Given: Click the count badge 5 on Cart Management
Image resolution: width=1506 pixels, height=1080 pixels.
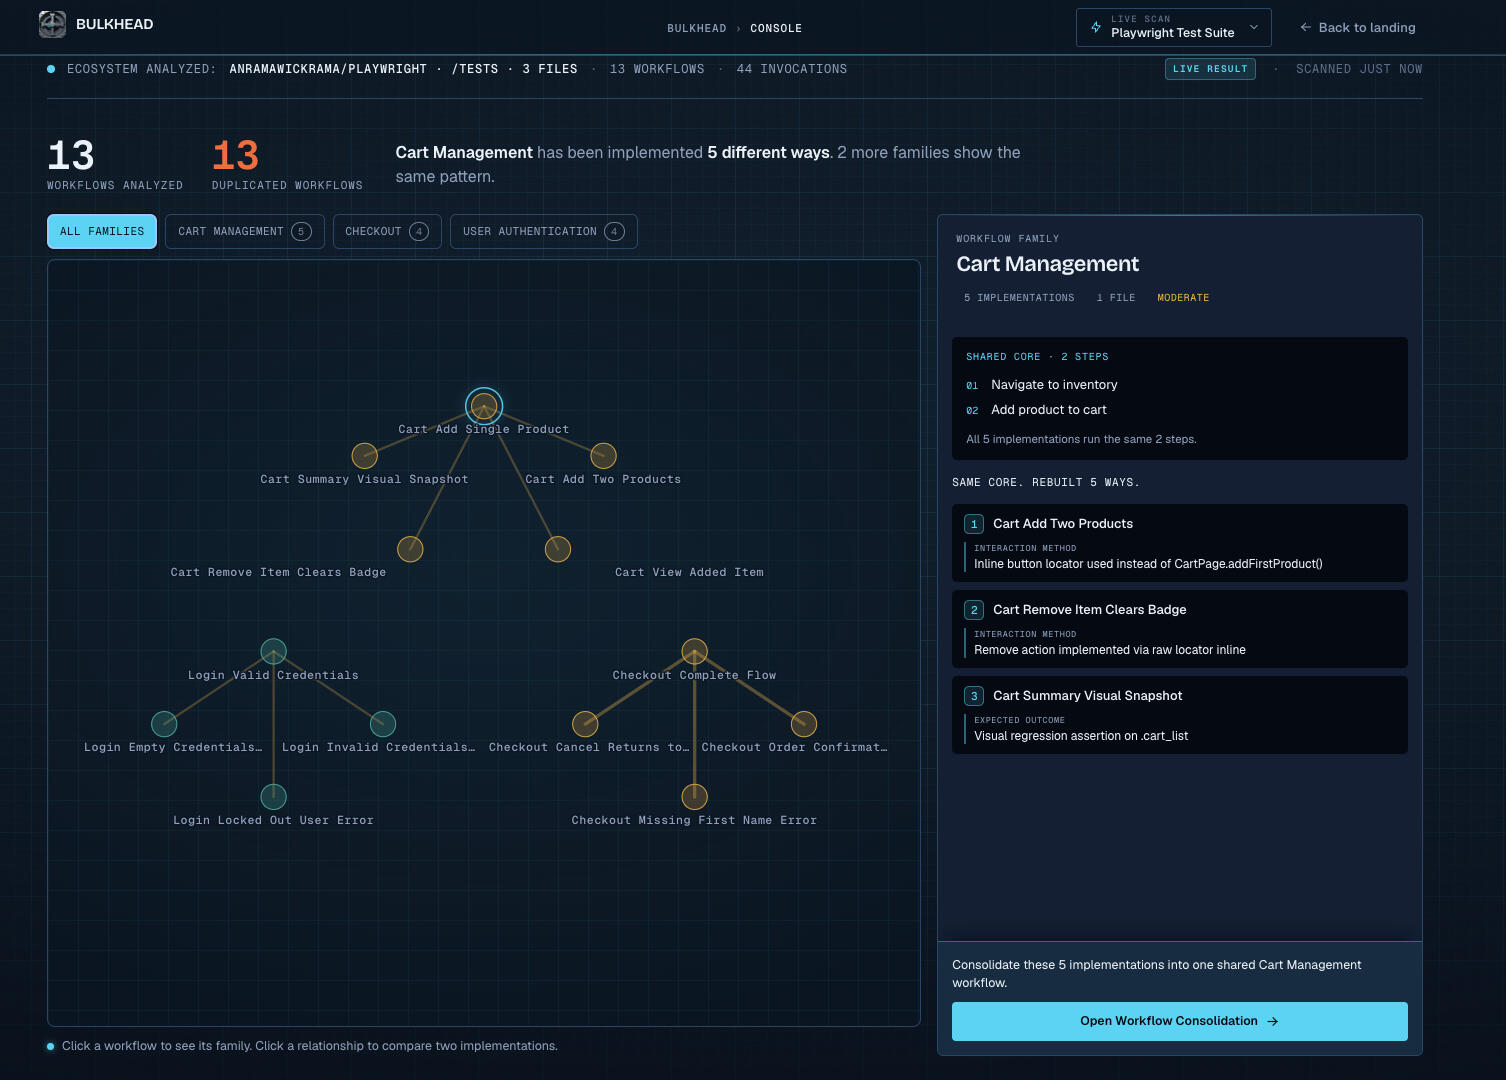Looking at the screenshot, I should tap(301, 231).
